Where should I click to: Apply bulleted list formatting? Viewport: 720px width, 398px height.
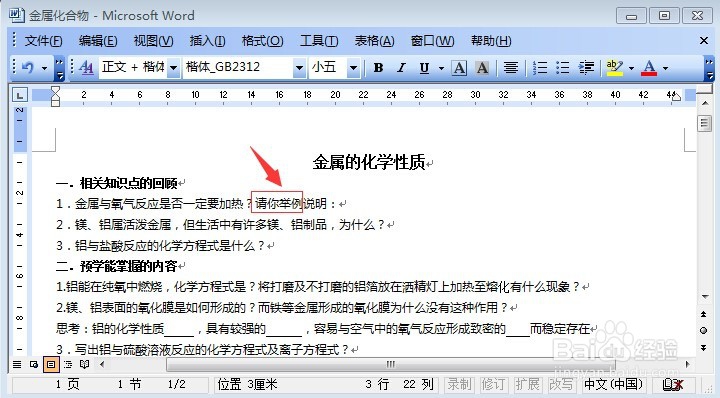click(x=563, y=68)
